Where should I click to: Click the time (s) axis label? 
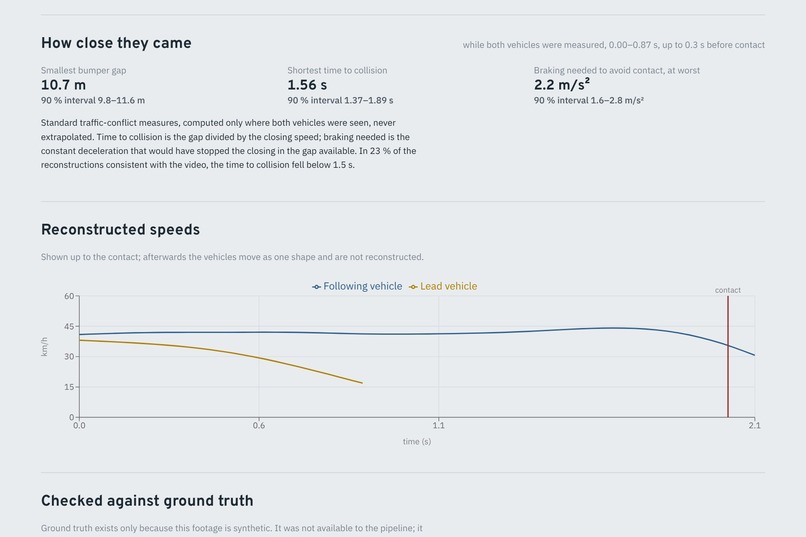tap(417, 441)
